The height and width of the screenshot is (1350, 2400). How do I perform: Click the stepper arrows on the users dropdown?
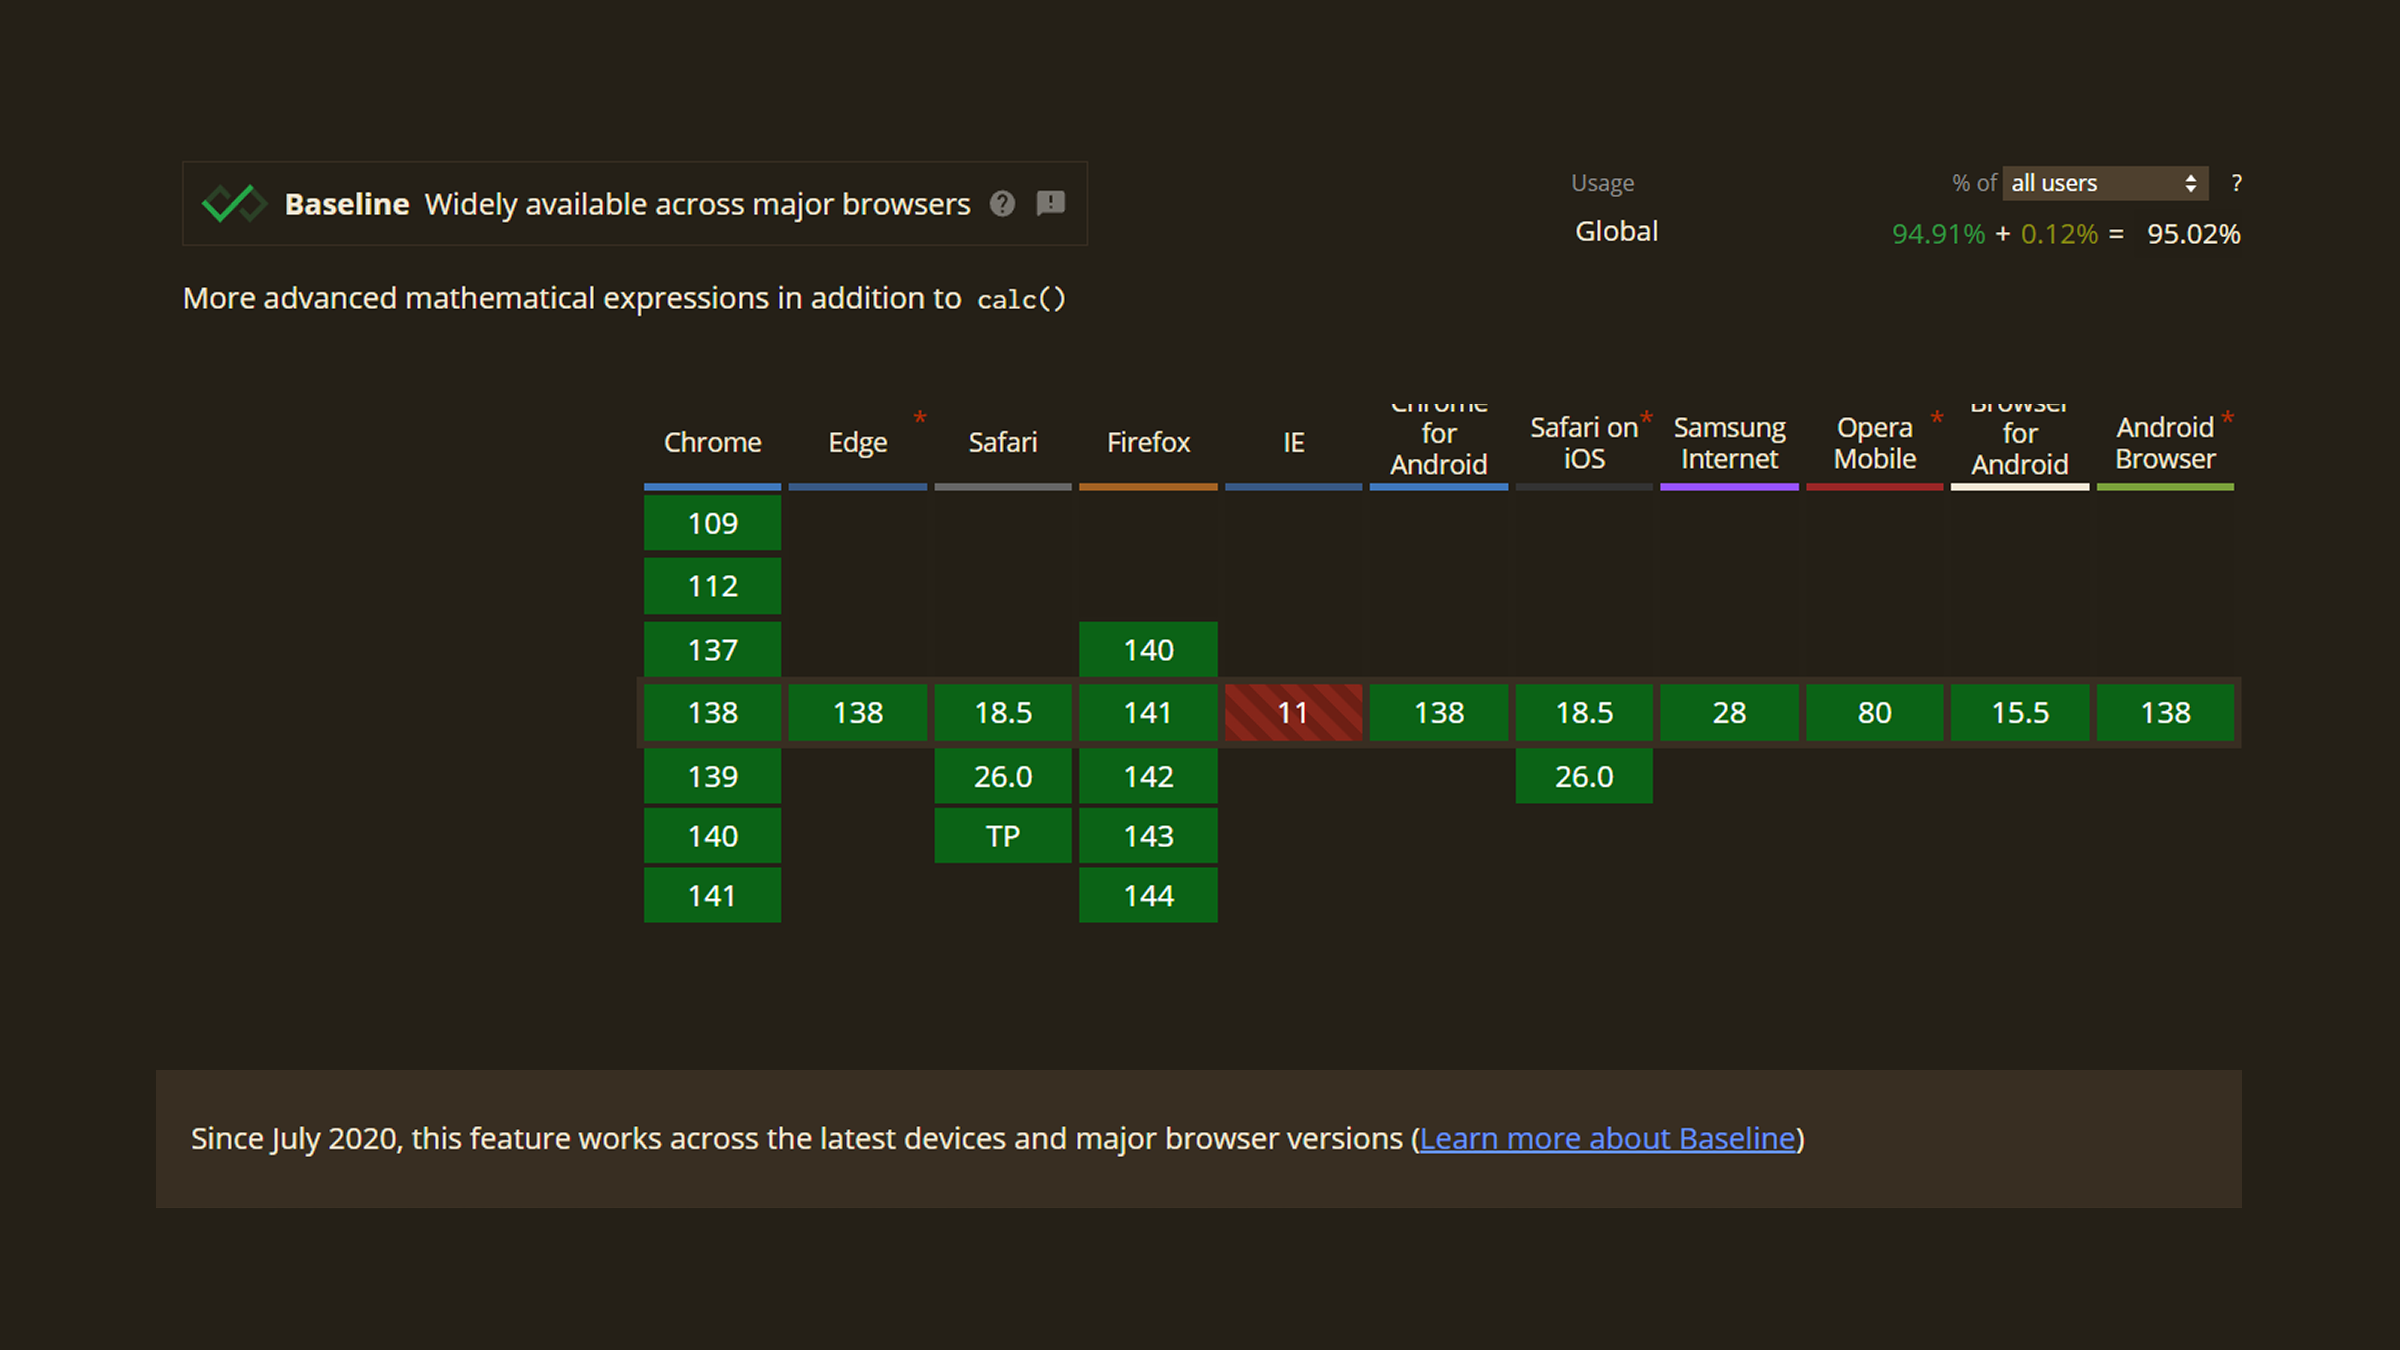coord(2190,183)
